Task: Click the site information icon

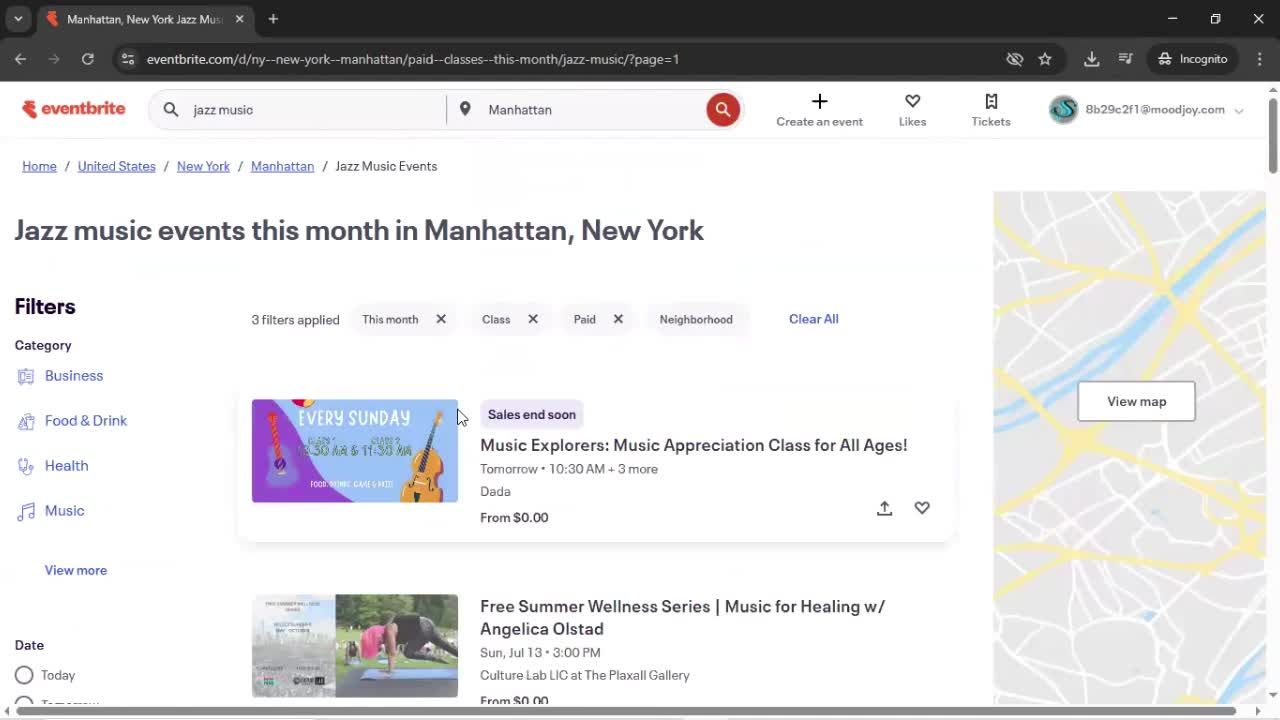Action: pyautogui.click(x=127, y=59)
